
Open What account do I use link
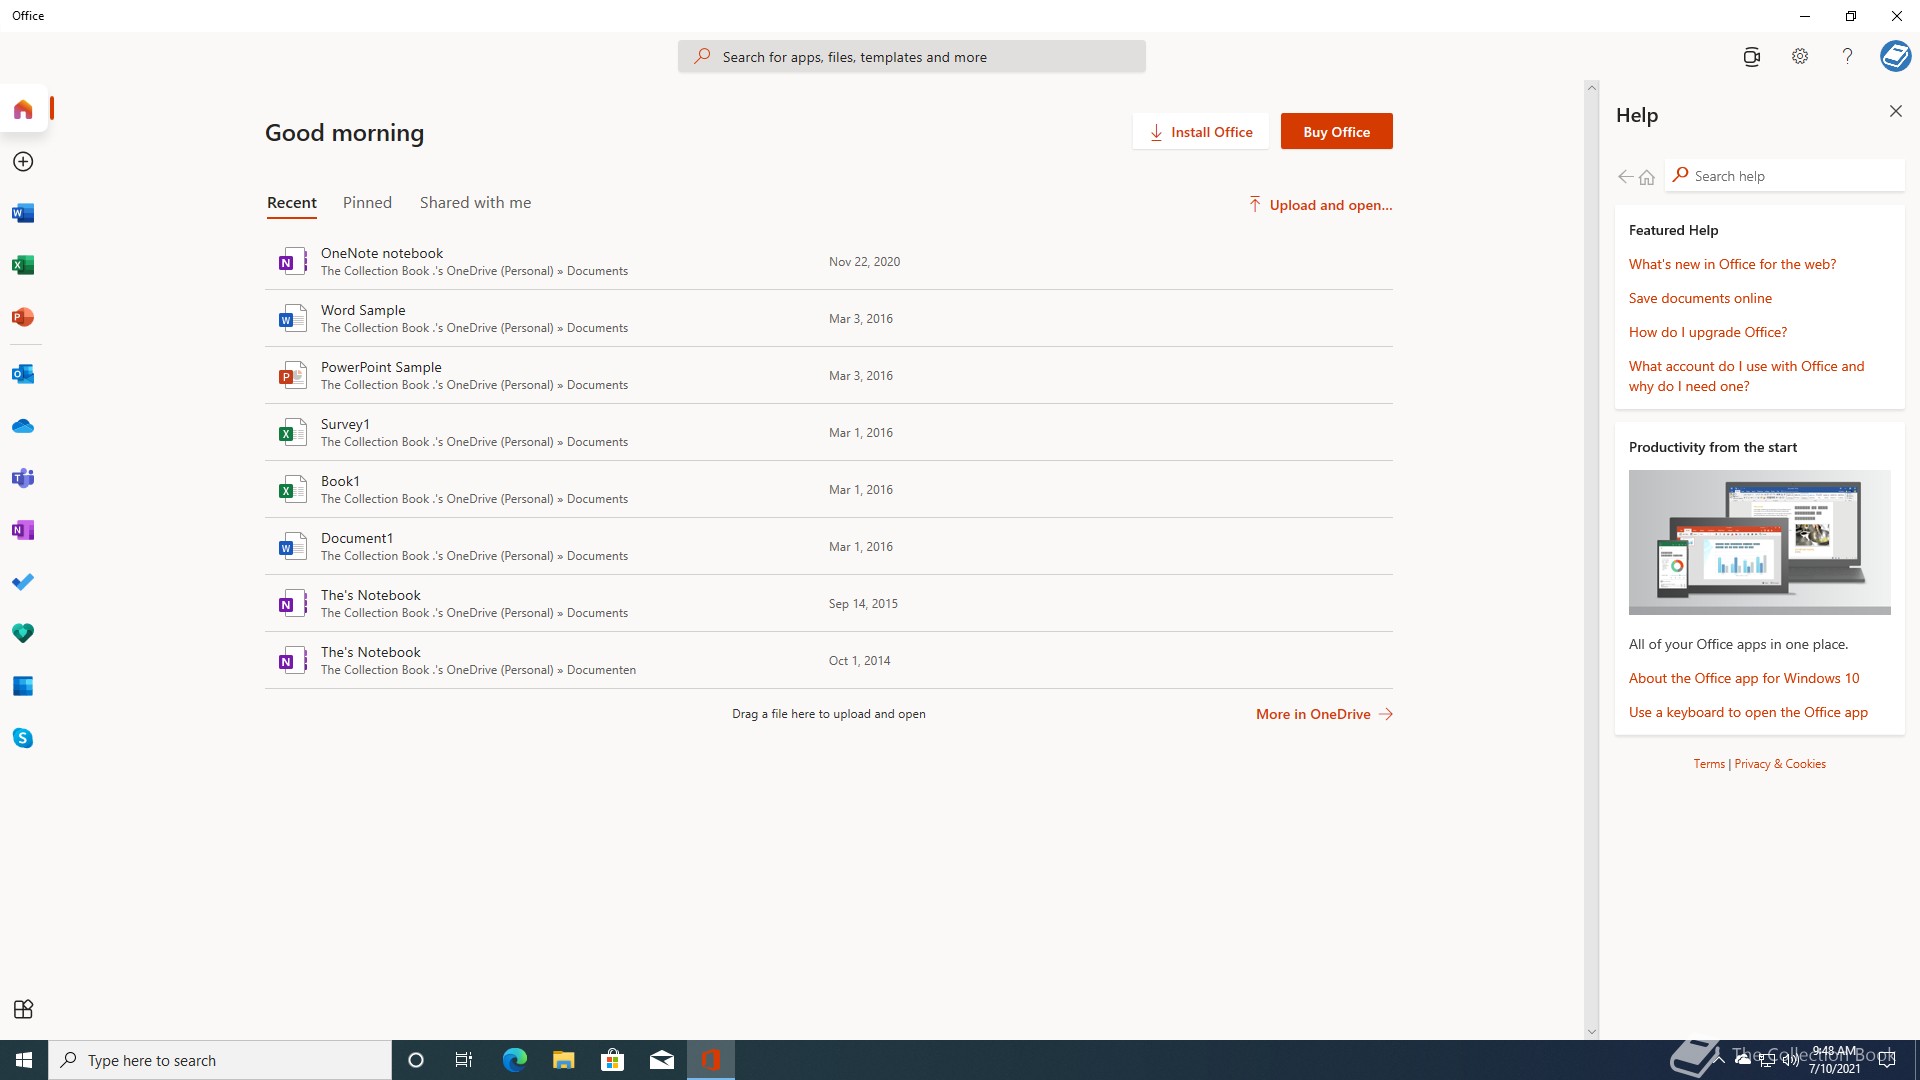point(1746,376)
